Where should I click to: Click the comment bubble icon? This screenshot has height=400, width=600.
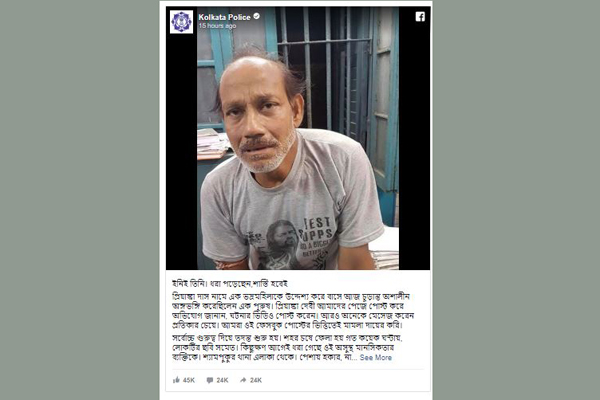[210, 380]
